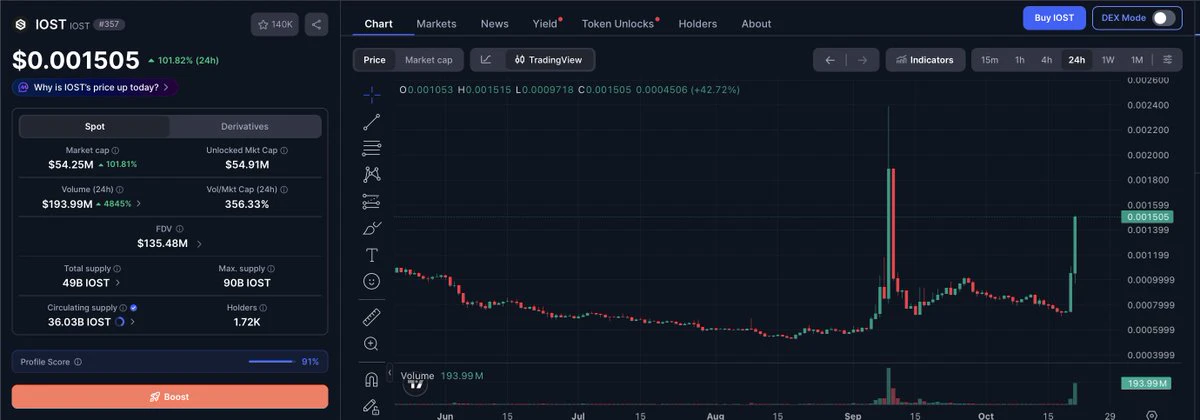Click the Volume (24h) info icon
The height and width of the screenshot is (420, 1200).
[x=120, y=189]
